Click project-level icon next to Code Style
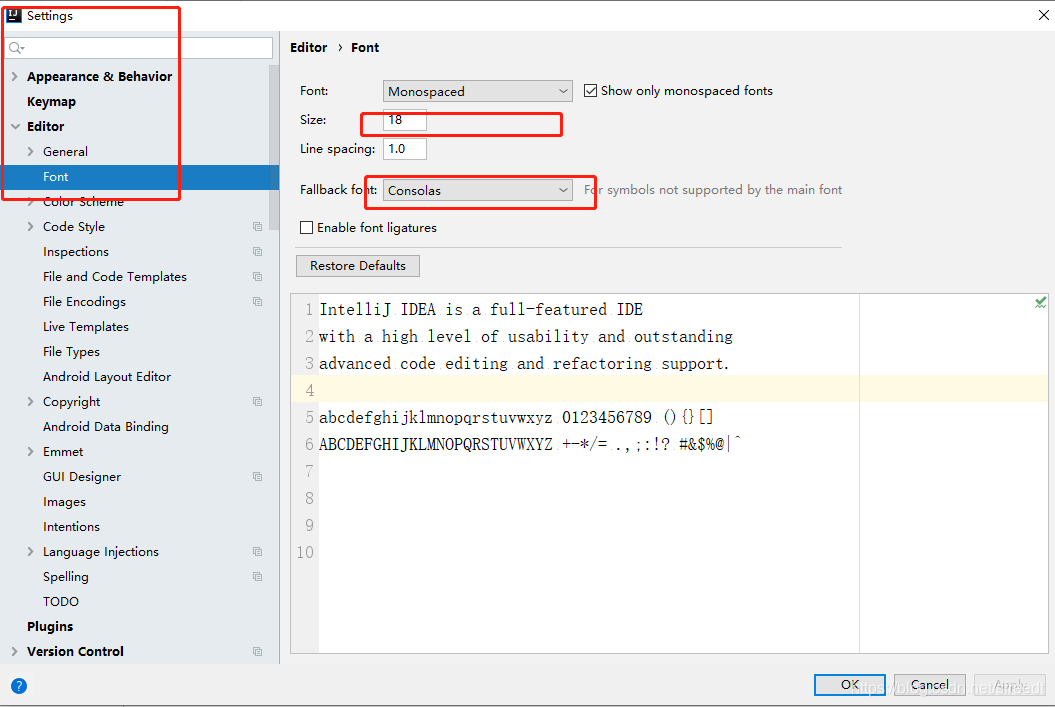 point(257,227)
